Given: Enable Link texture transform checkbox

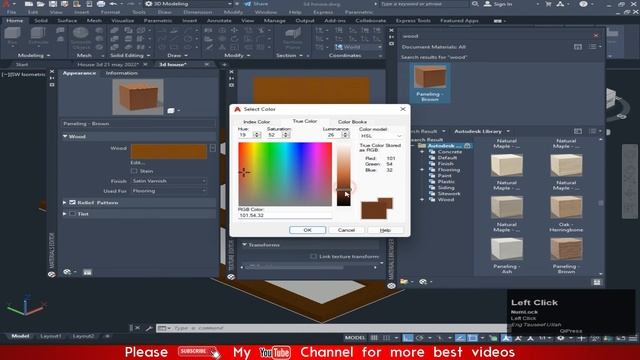Looking at the screenshot, I should tap(313, 256).
